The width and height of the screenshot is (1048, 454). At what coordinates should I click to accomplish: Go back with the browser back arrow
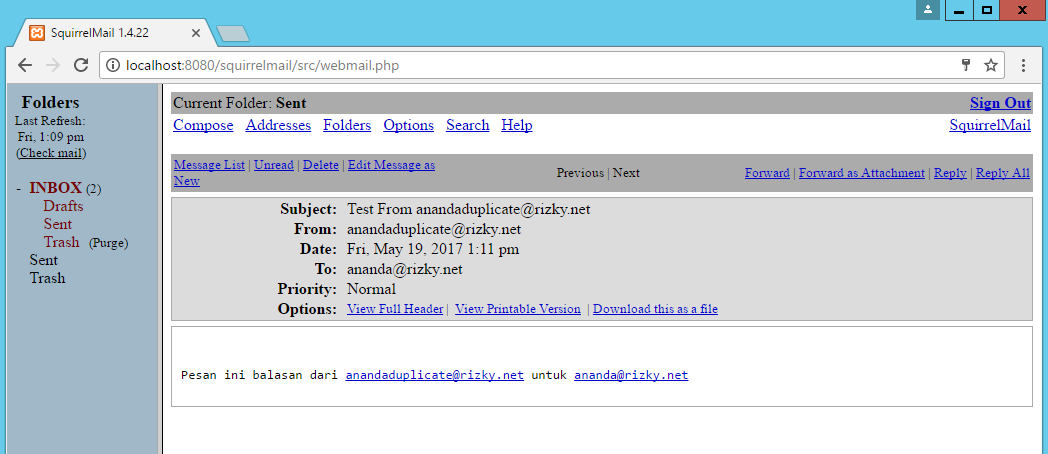25,65
